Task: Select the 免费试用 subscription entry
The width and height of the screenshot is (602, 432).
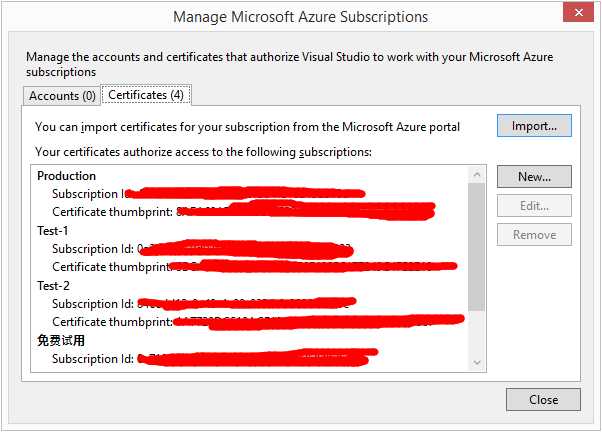Action: coord(61,341)
